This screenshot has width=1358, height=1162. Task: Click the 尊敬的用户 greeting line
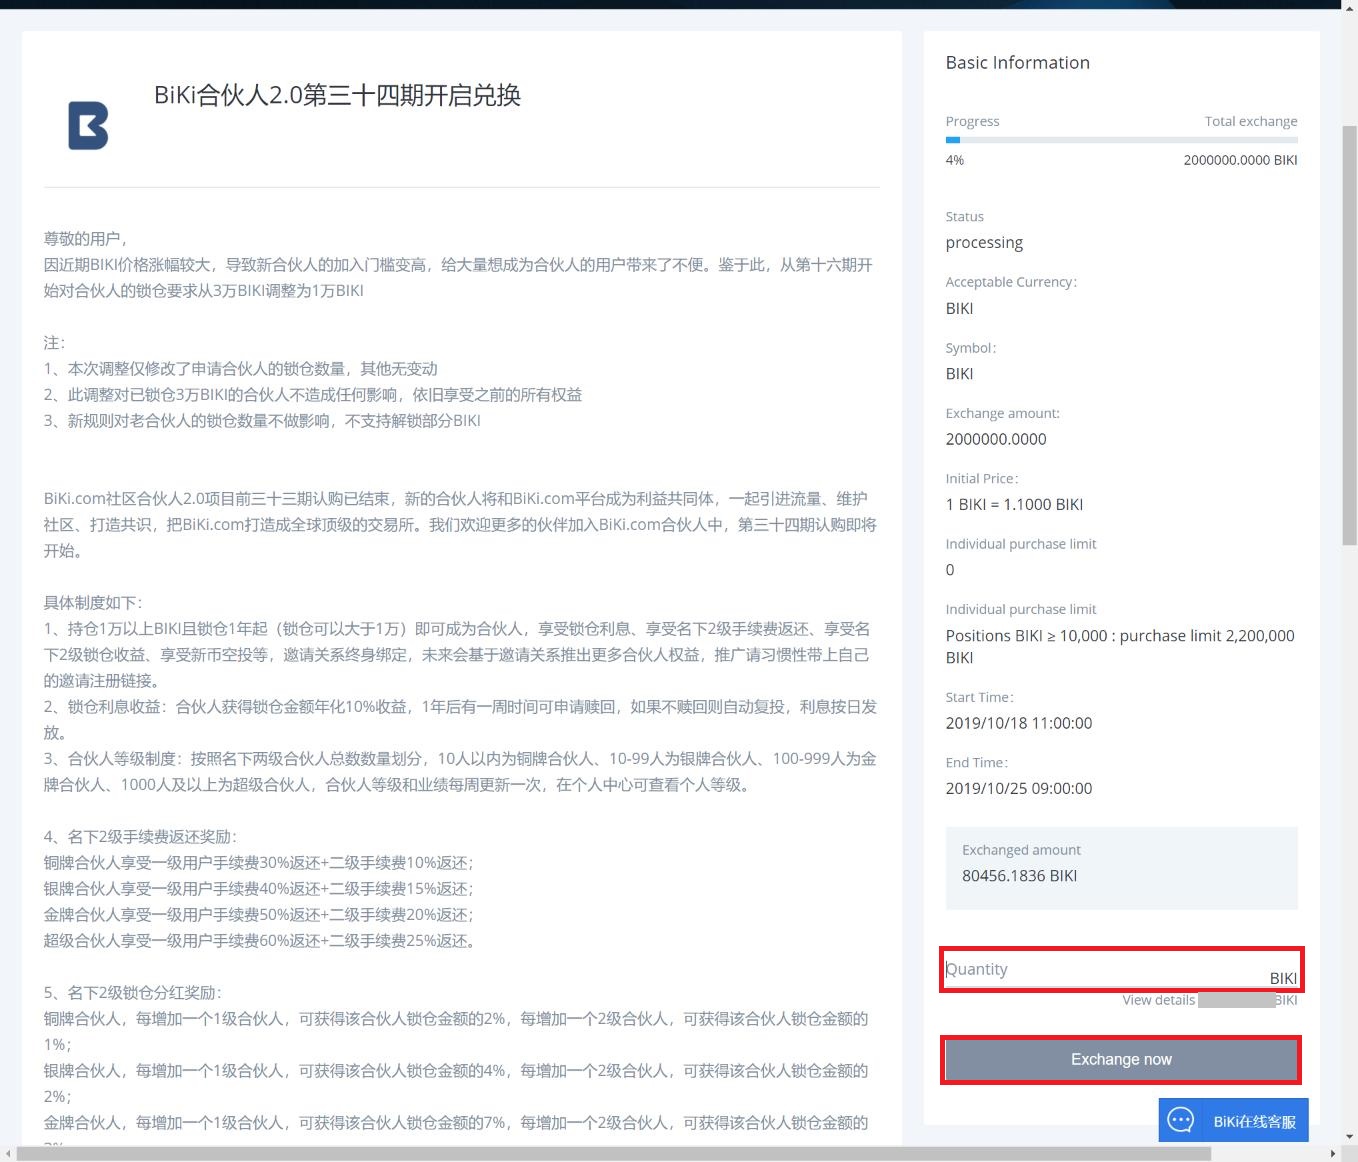click(x=85, y=239)
